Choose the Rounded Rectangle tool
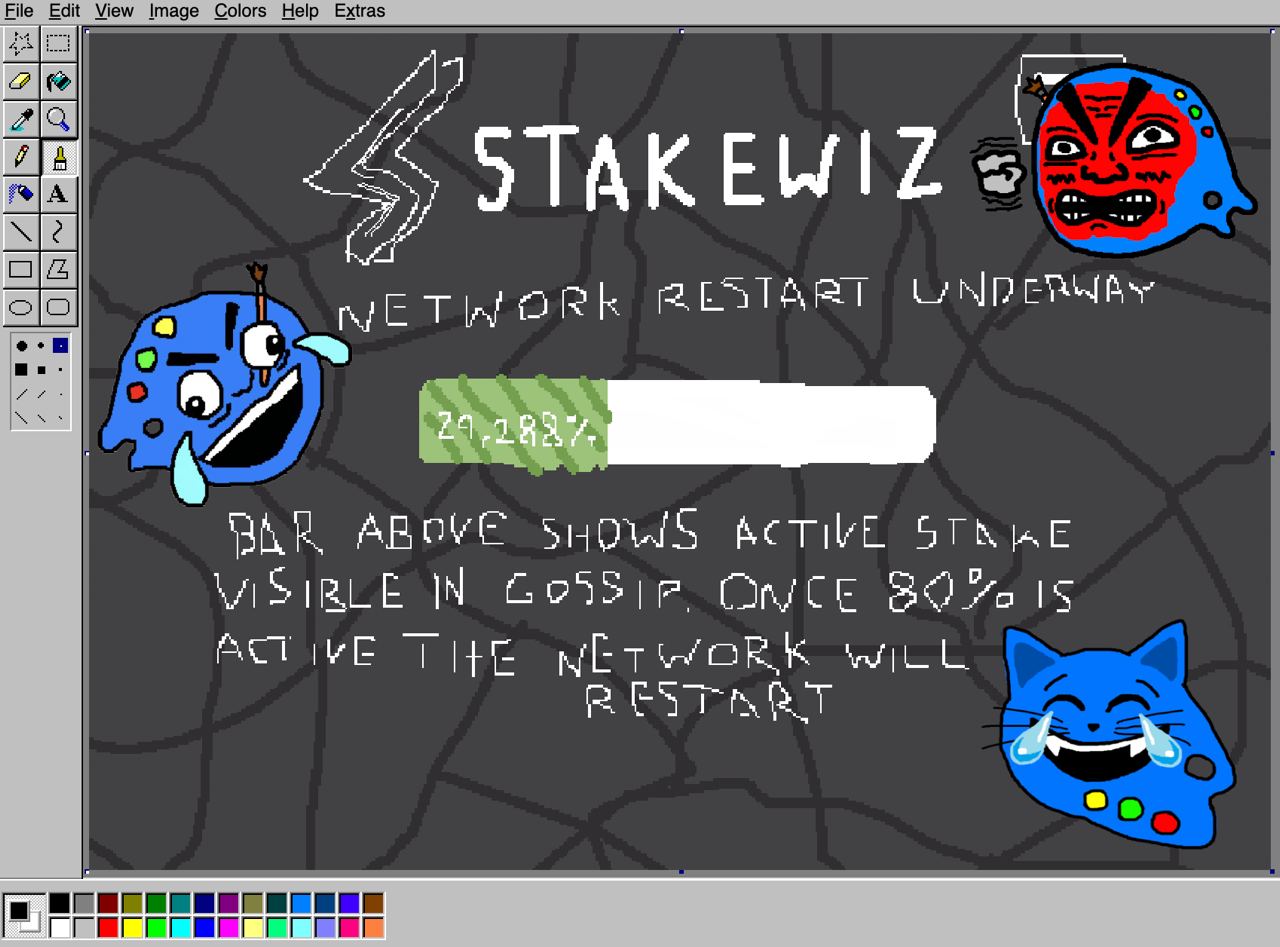This screenshot has width=1280, height=947. (x=58, y=307)
